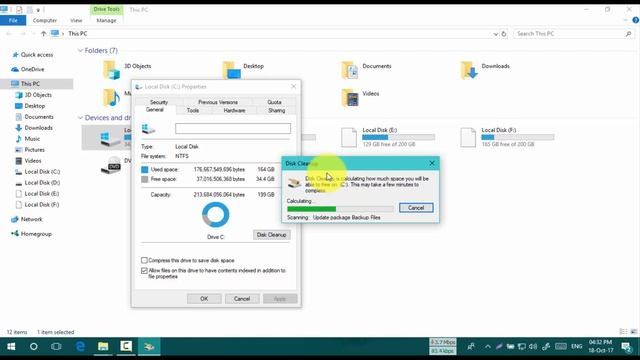Click OK in Local Disk Properties

(204, 299)
